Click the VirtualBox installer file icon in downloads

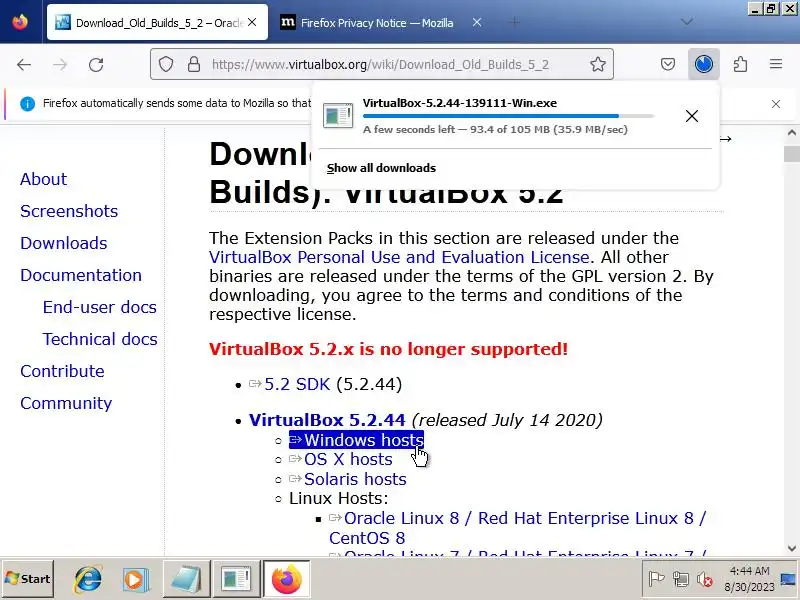(x=338, y=116)
